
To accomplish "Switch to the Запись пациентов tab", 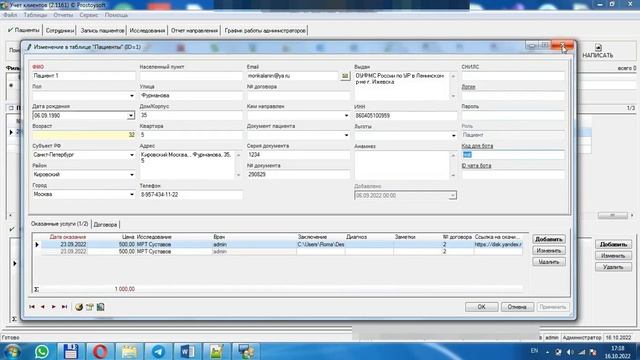I will (102, 31).
